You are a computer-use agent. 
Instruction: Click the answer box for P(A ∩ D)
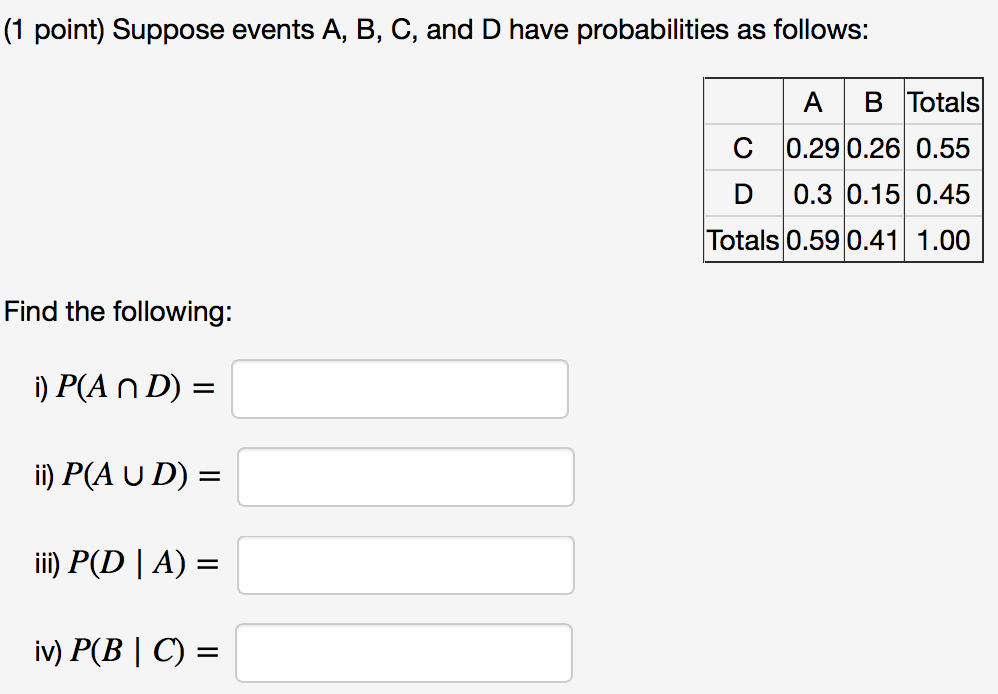[x=400, y=388]
